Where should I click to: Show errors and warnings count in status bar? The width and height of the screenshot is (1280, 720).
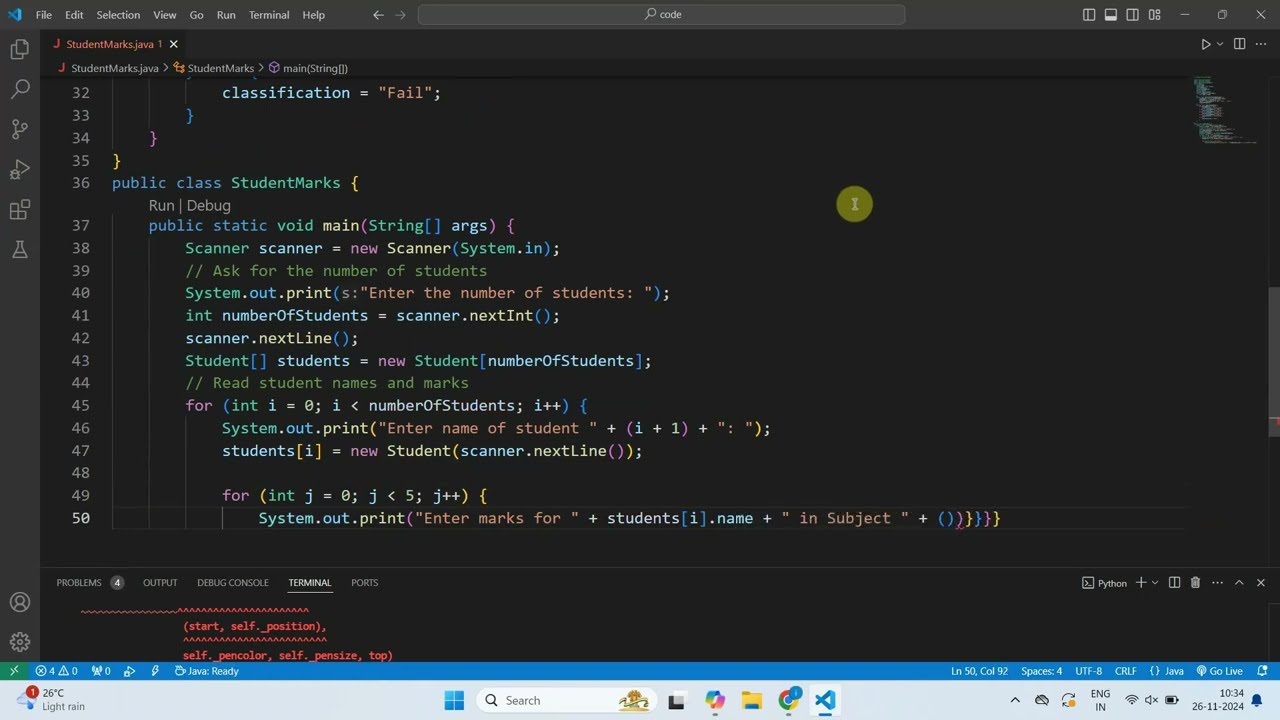57,671
